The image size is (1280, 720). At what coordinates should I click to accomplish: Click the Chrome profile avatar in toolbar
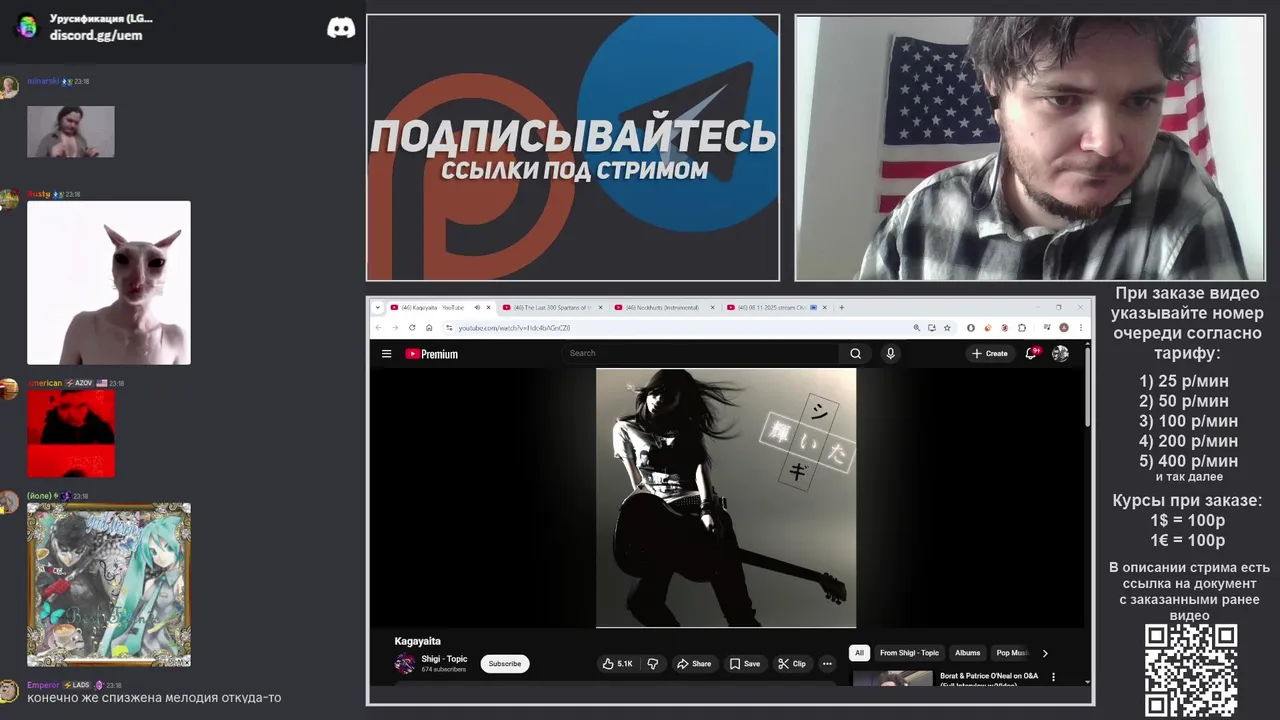pyautogui.click(x=1064, y=327)
